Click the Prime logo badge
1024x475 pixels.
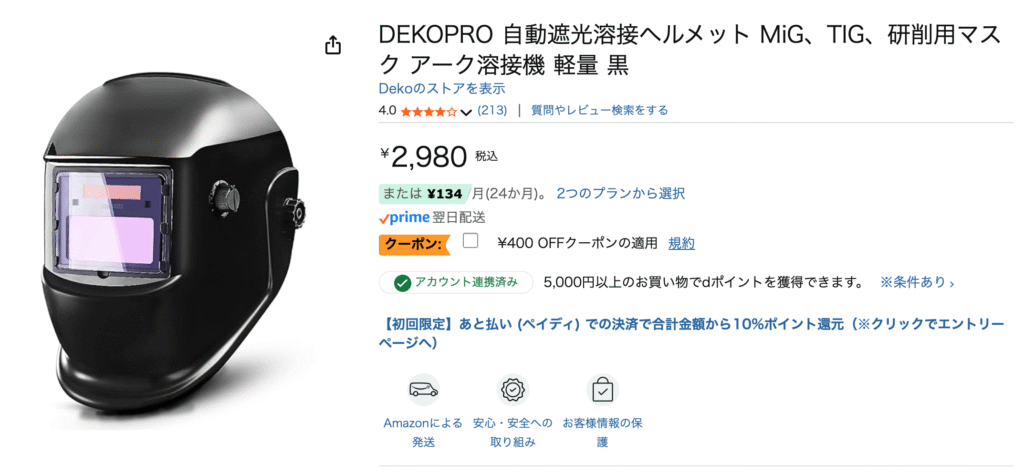click(404, 217)
